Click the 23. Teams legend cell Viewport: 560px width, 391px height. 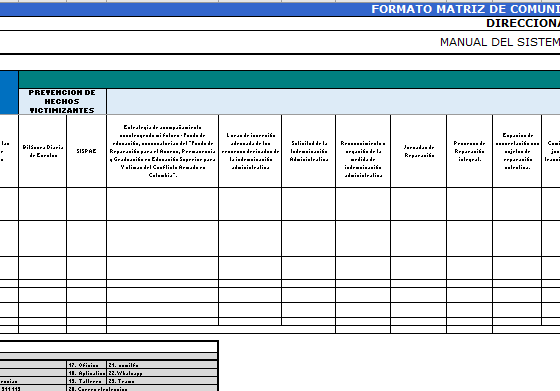pos(162,381)
